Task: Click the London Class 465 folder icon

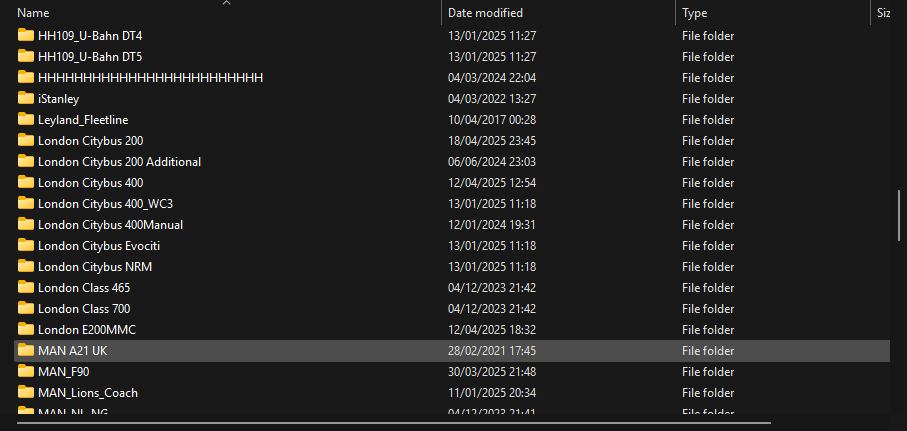Action: tap(25, 287)
